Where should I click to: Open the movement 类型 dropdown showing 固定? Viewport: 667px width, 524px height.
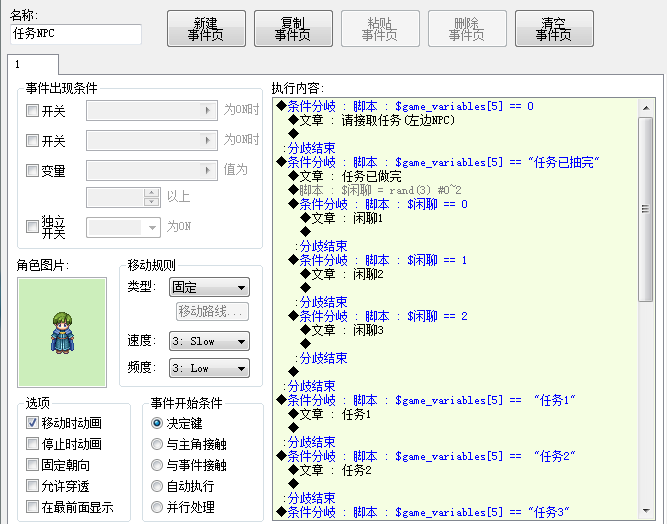[x=209, y=288]
